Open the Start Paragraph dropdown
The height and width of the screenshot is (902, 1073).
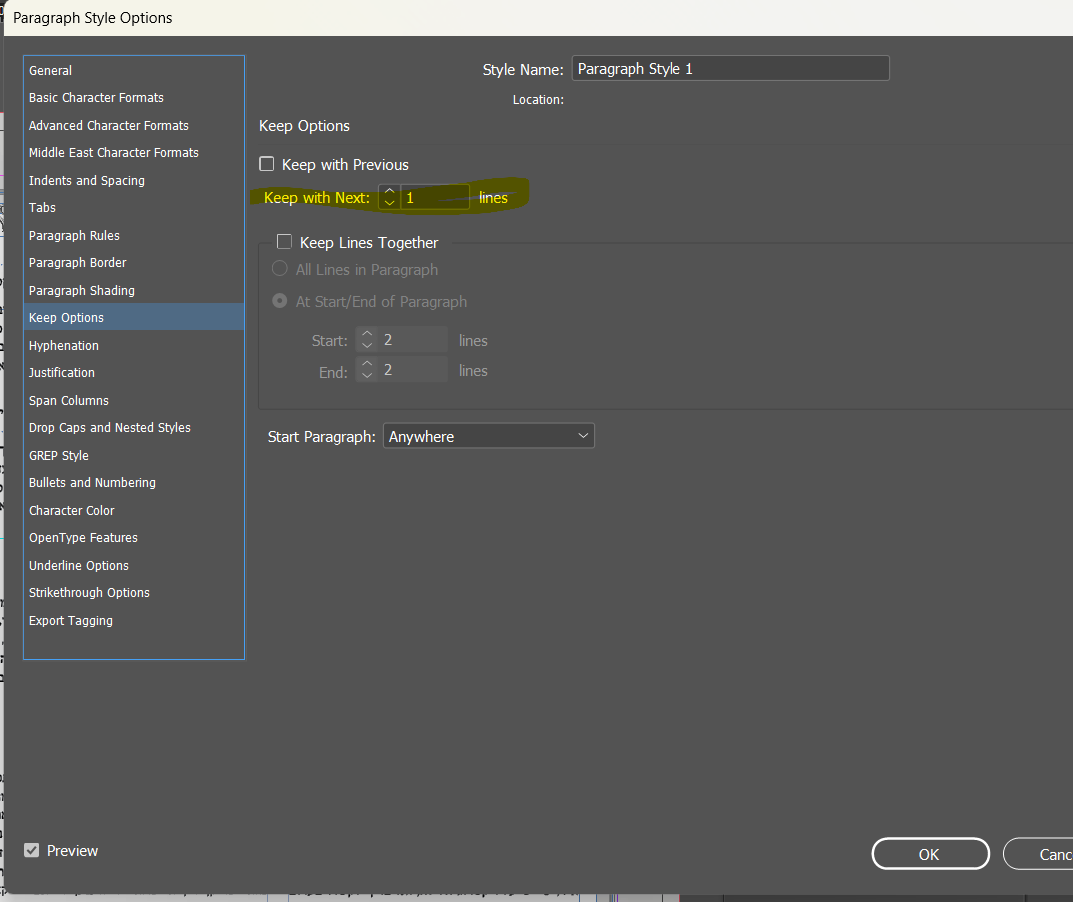click(x=489, y=436)
